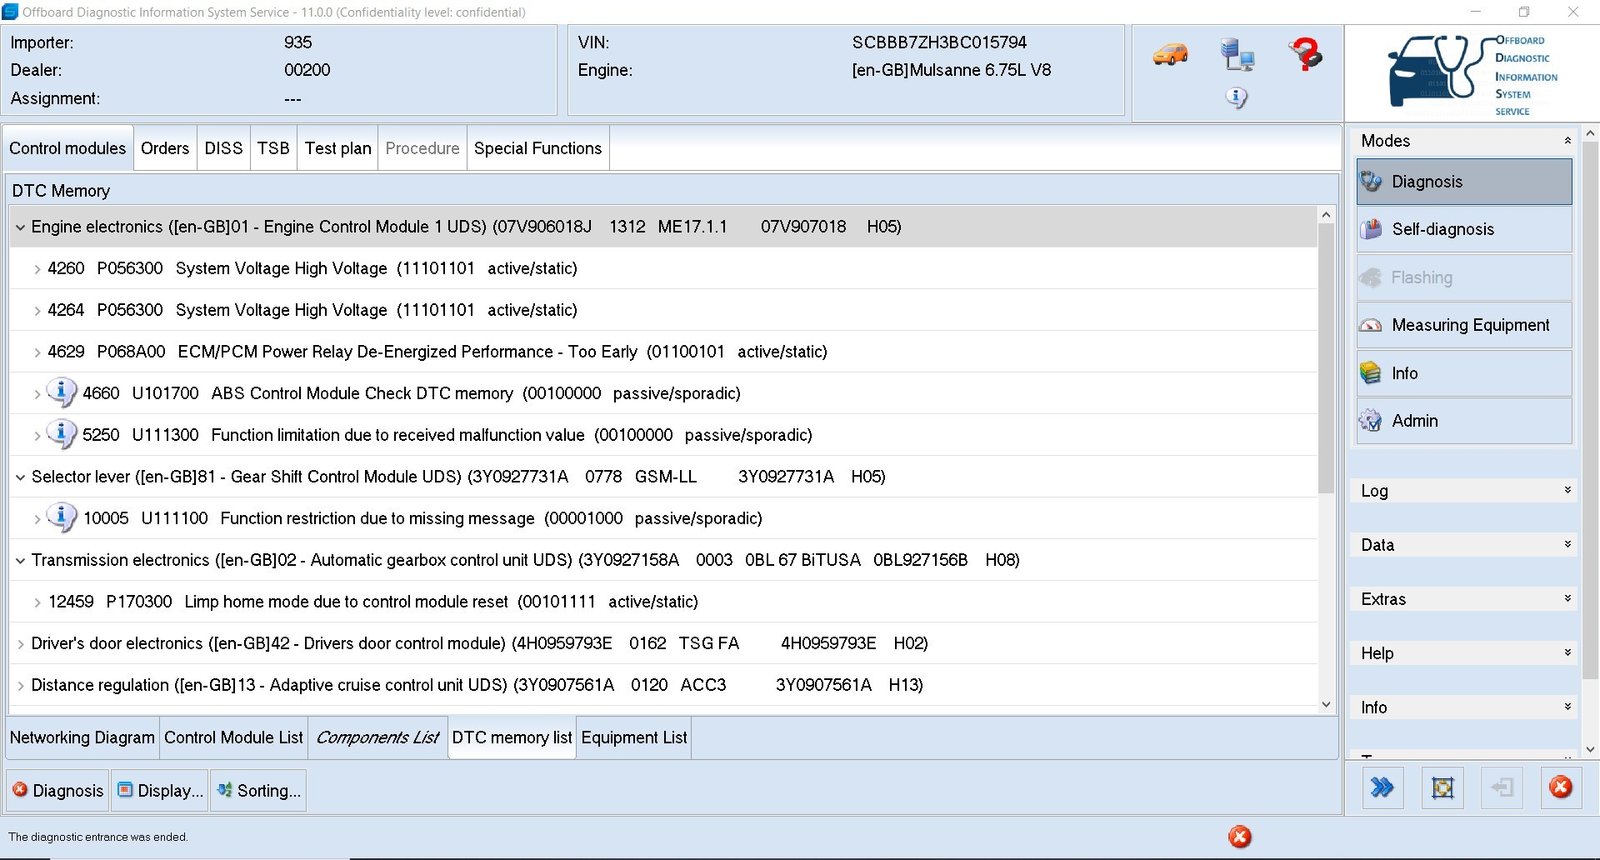This screenshot has width=1600, height=860.
Task: Click the DTC list vertical scrollbar
Action: pyautogui.click(x=1326, y=400)
